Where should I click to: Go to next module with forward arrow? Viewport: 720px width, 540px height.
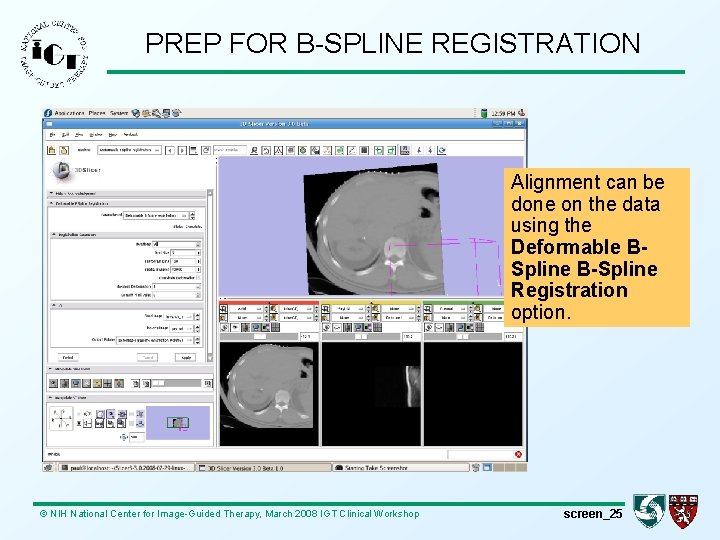click(182, 150)
